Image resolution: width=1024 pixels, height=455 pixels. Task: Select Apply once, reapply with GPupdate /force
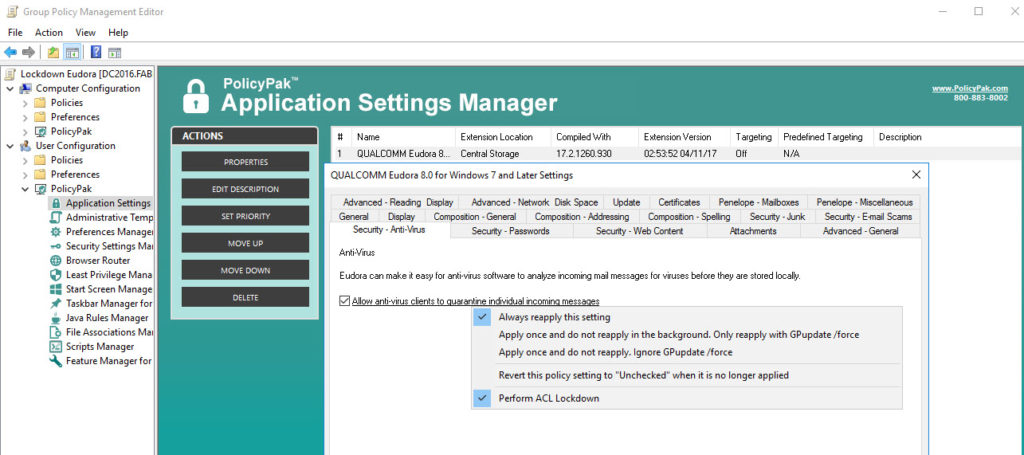[686, 335]
